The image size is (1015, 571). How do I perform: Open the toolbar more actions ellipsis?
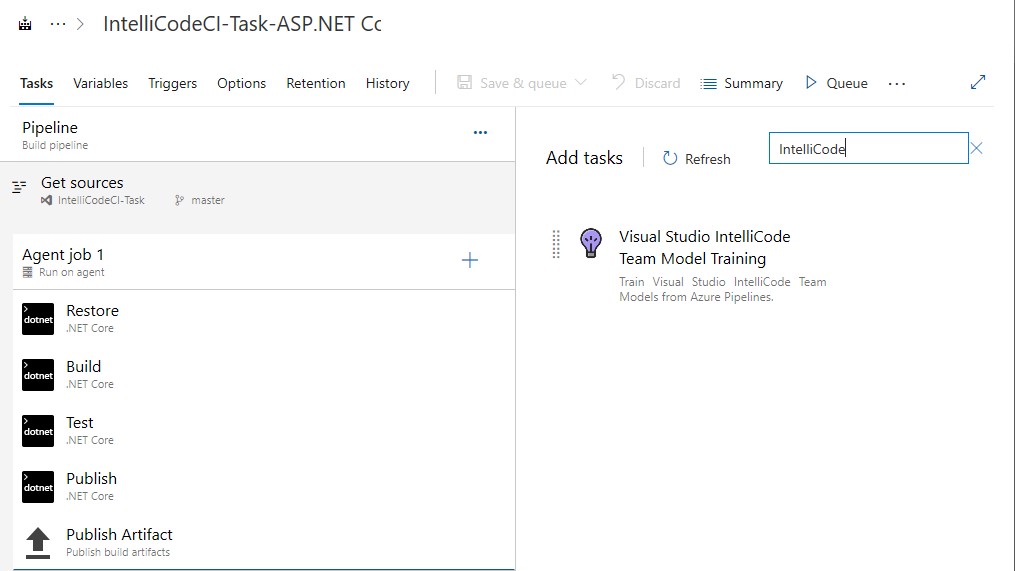[897, 84]
